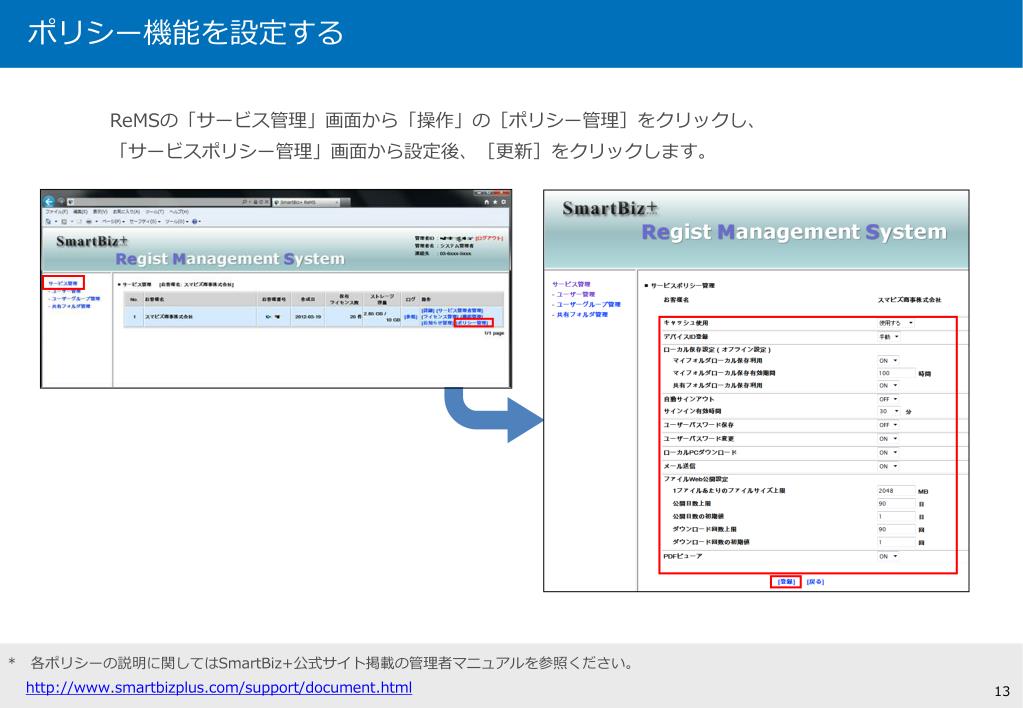Click customer name スマビズ商事株式会社 in the table row
Image resolution: width=1023 pixels, height=708 pixels.
[168, 316]
